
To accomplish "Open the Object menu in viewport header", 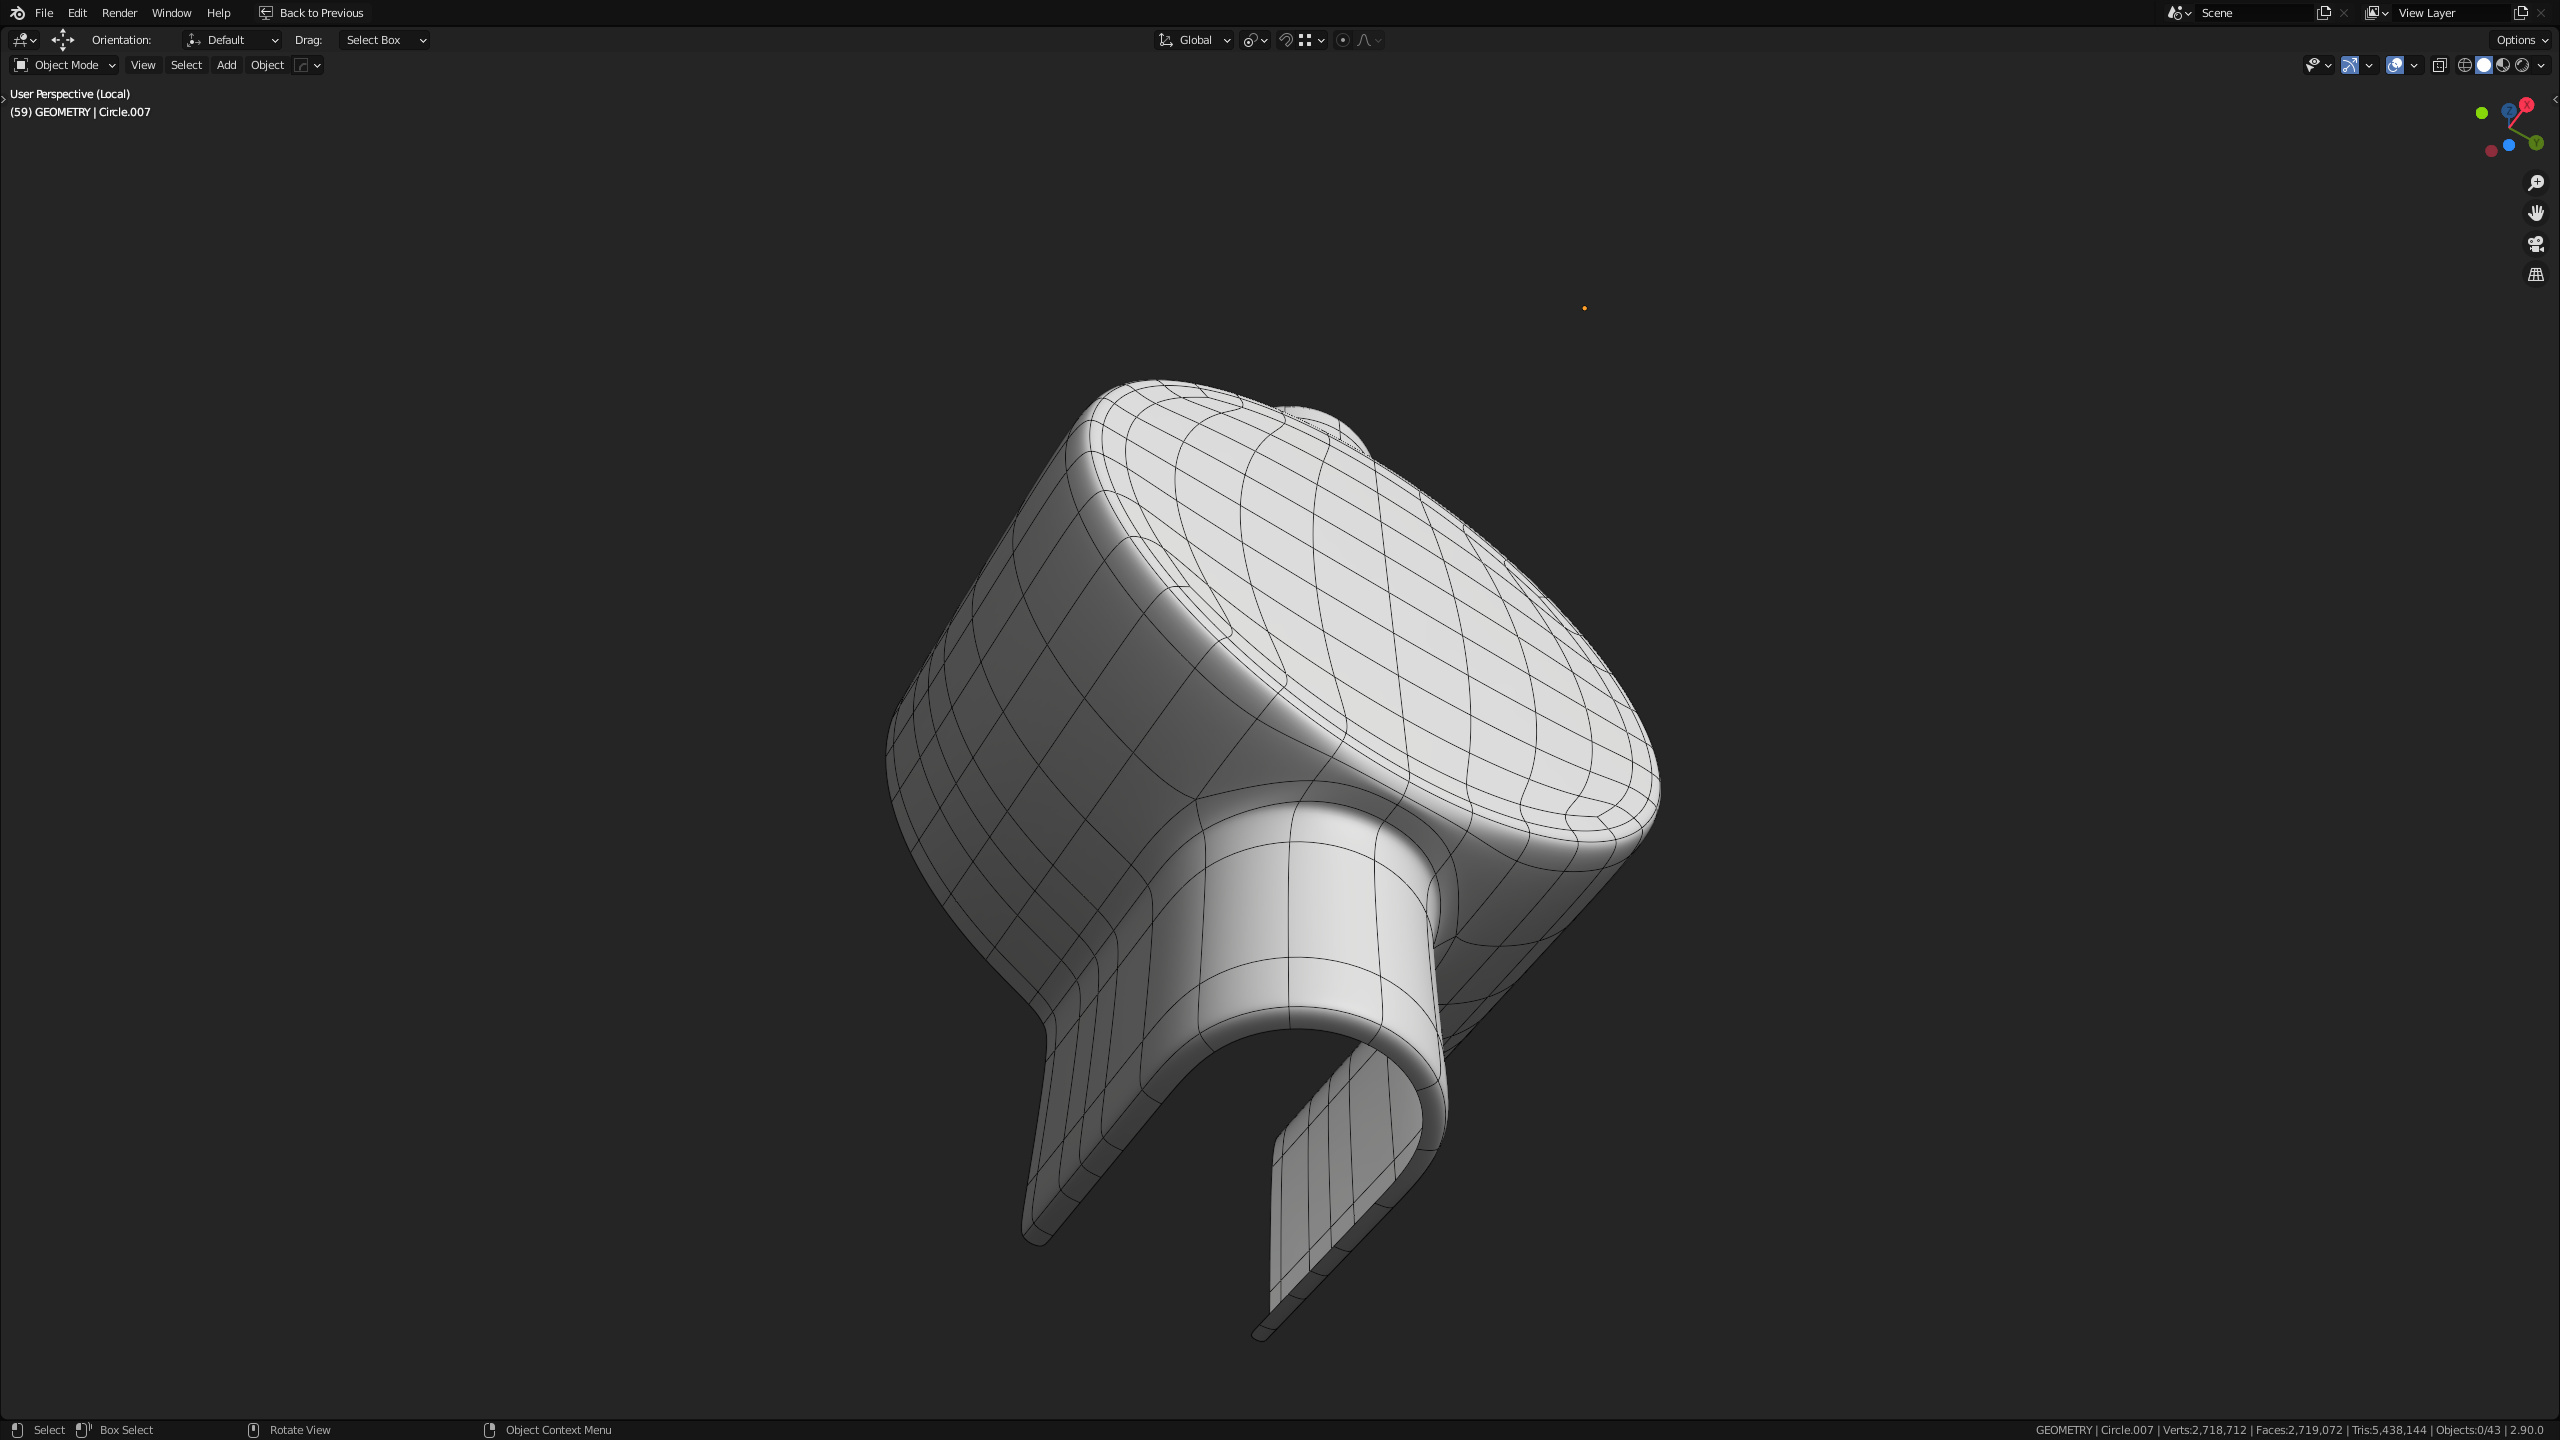I will [267, 65].
